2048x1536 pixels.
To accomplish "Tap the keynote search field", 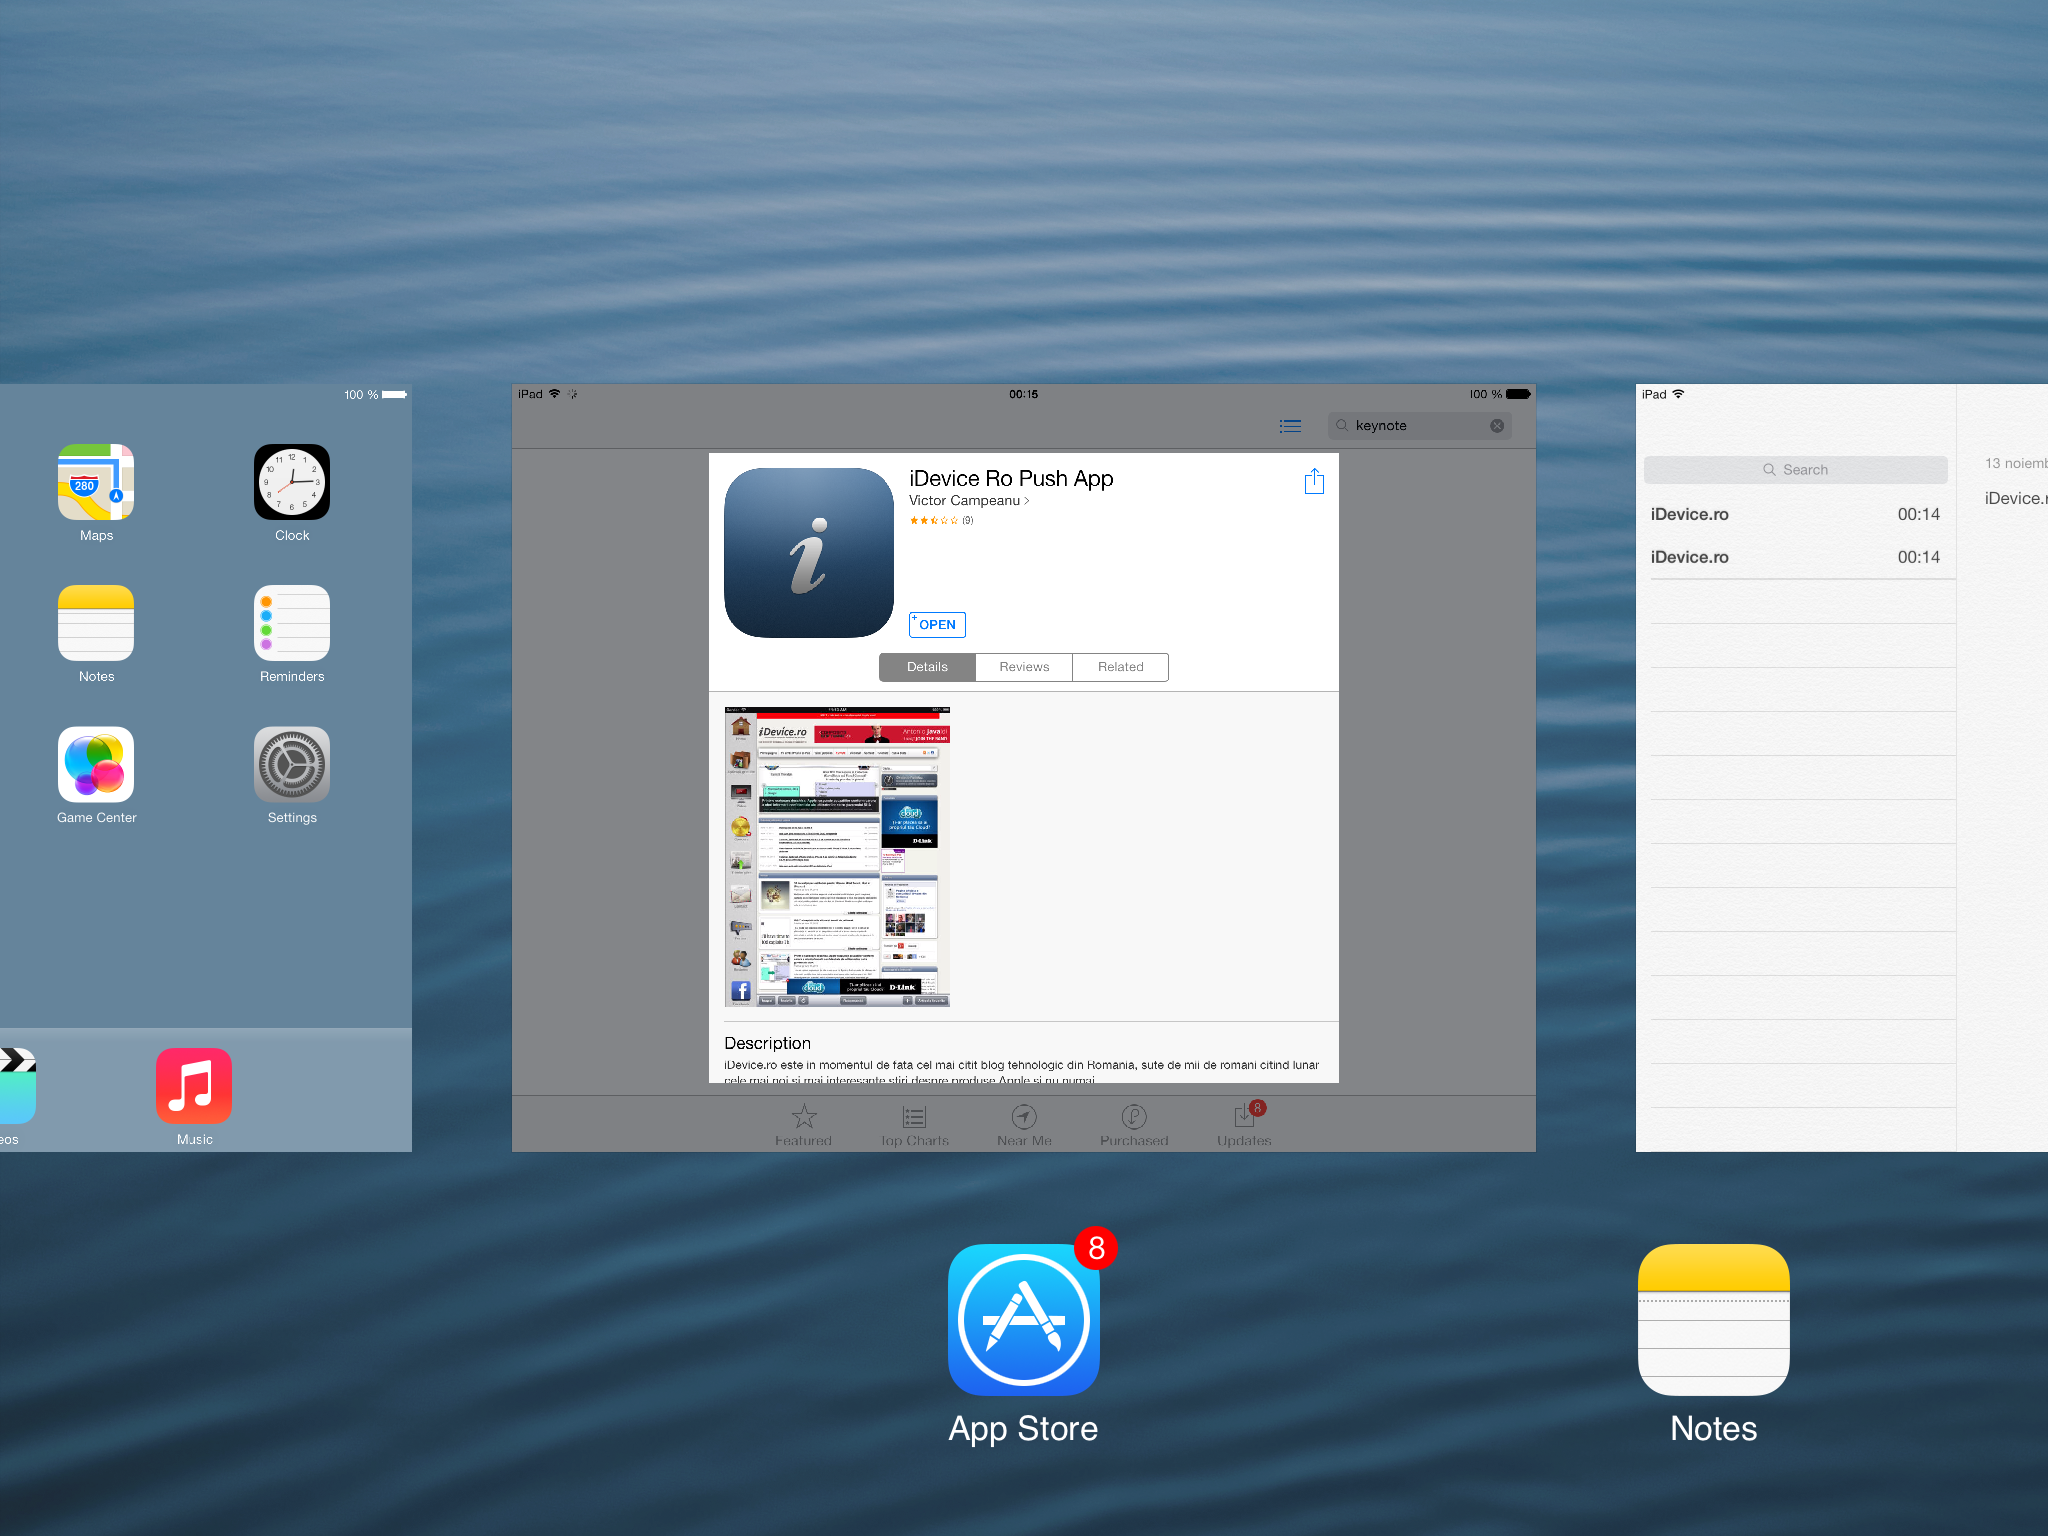I will (x=1420, y=426).
